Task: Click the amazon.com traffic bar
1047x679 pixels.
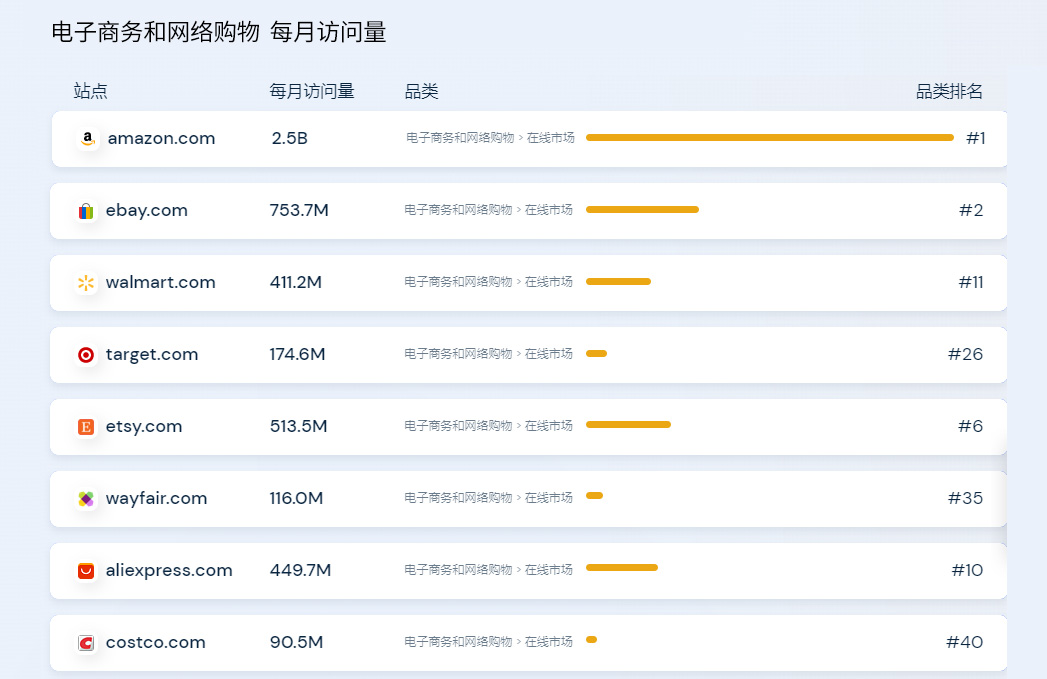Action: point(769,137)
